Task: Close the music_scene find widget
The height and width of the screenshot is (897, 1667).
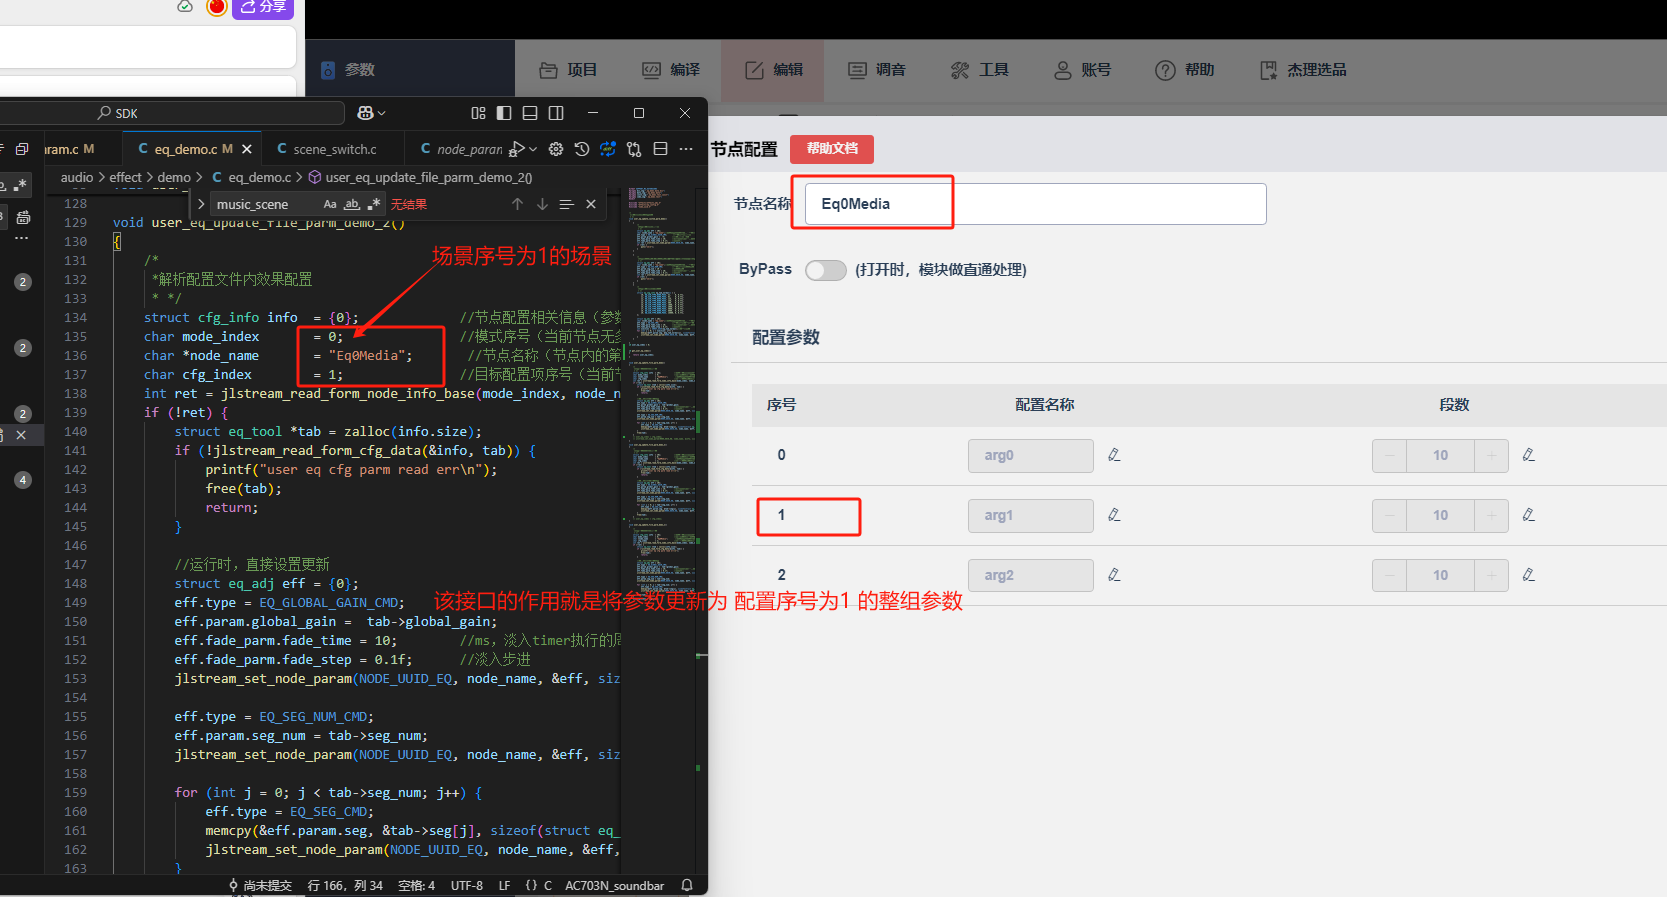Action: pos(591,204)
